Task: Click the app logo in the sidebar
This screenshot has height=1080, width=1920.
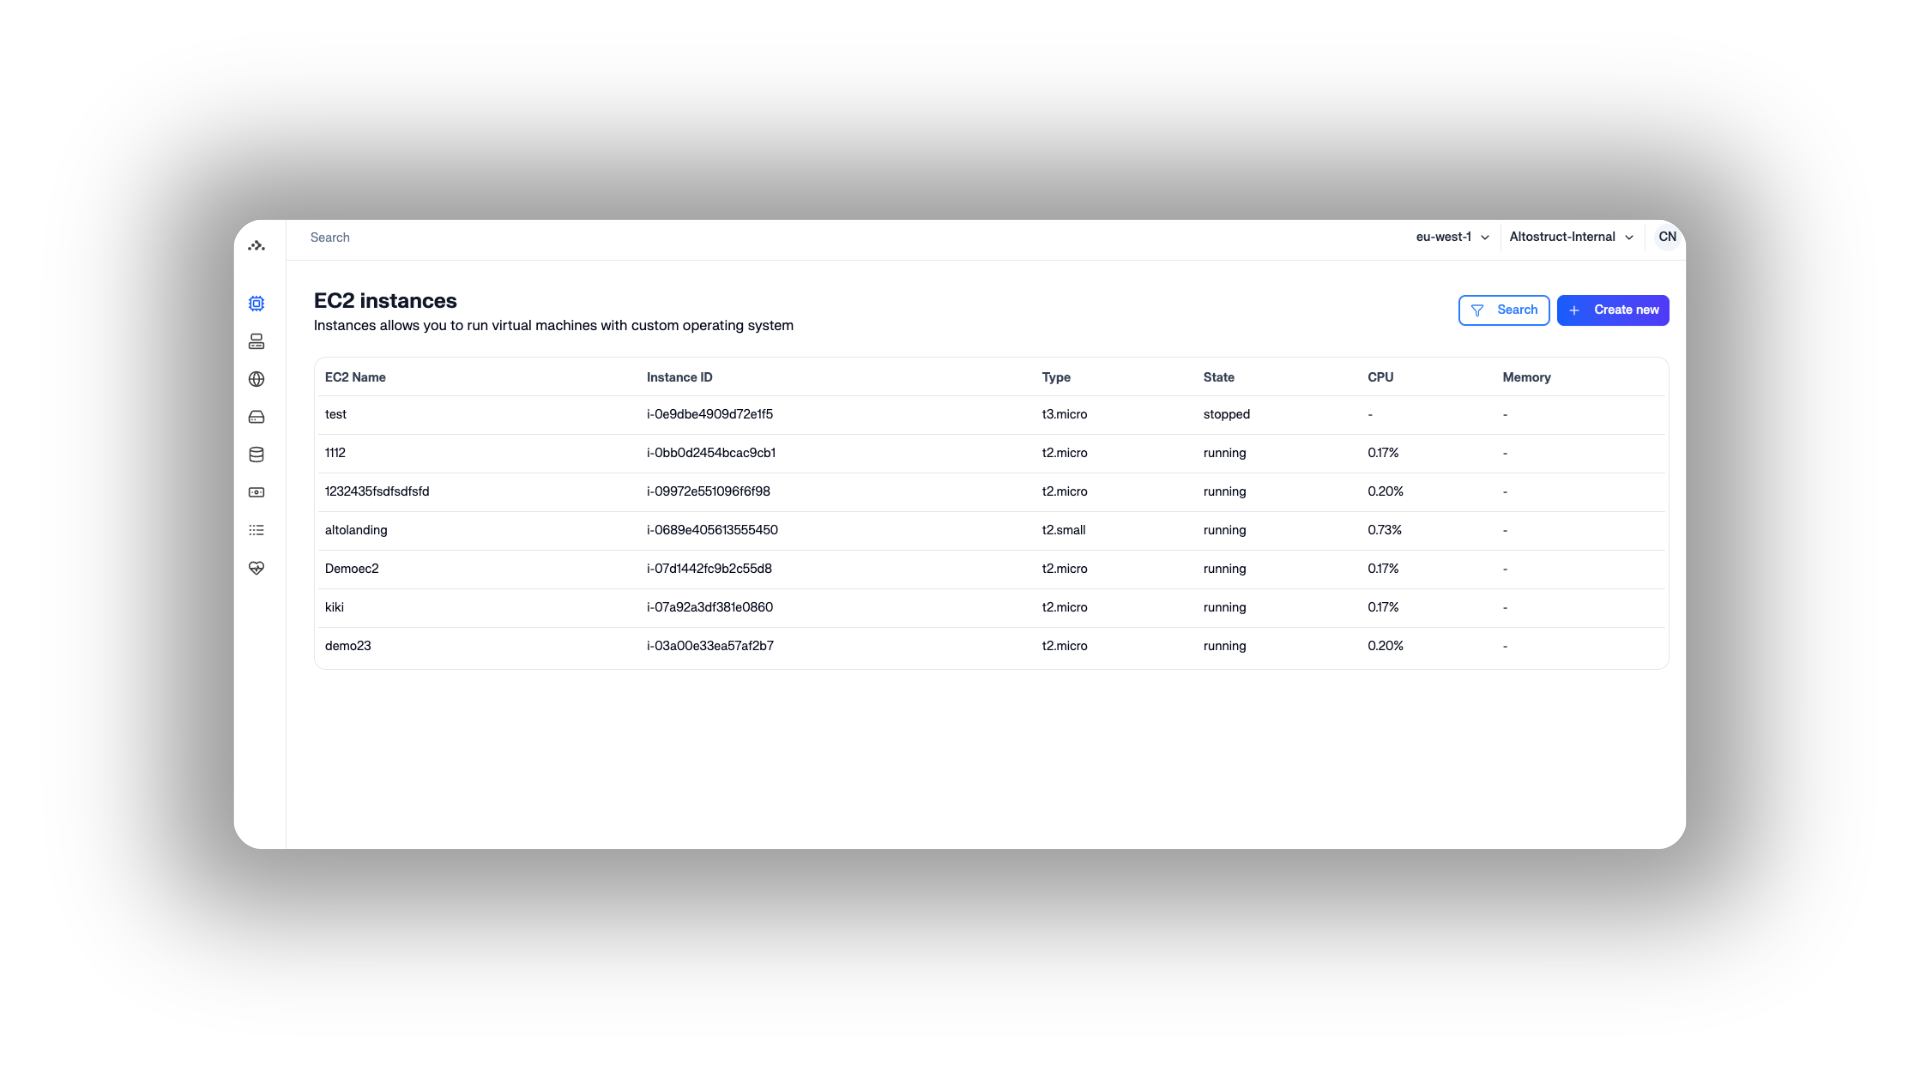Action: click(256, 245)
